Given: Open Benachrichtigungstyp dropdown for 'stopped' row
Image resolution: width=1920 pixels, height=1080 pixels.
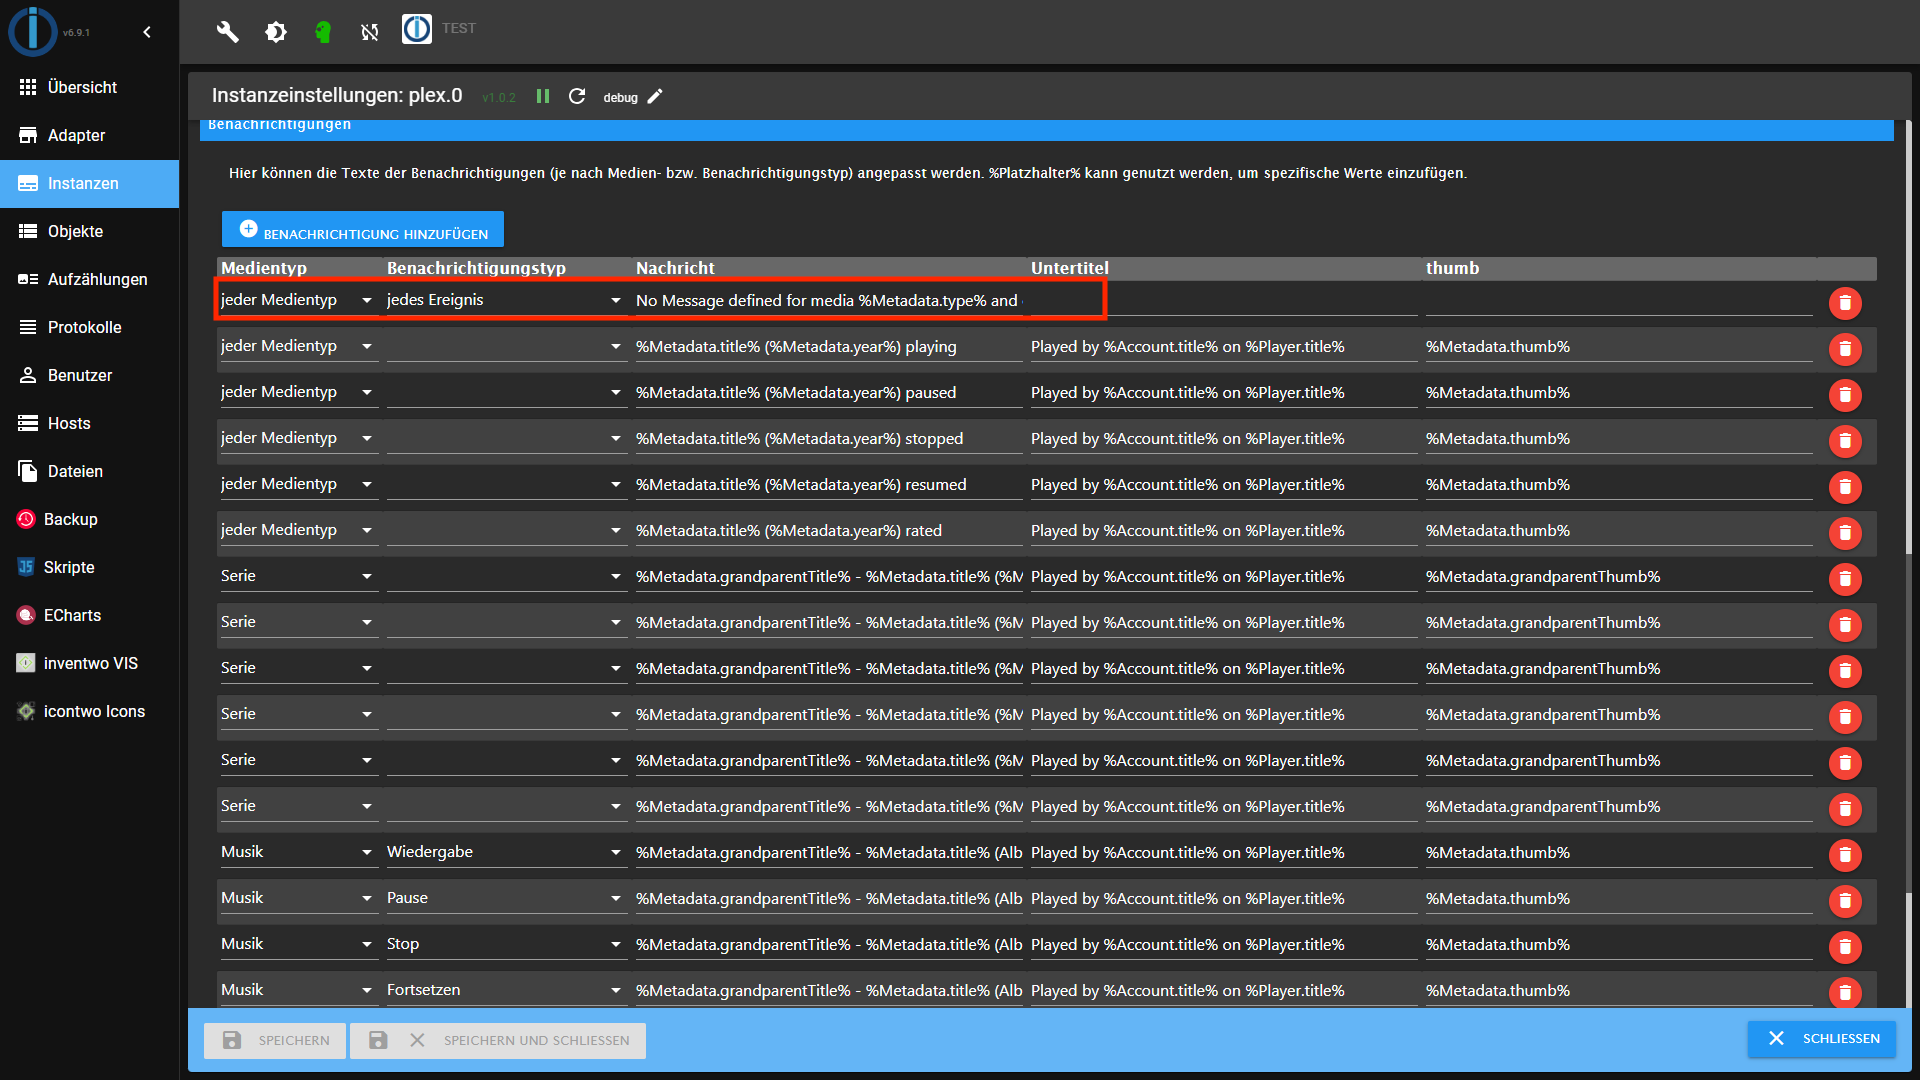Looking at the screenshot, I should point(506,438).
